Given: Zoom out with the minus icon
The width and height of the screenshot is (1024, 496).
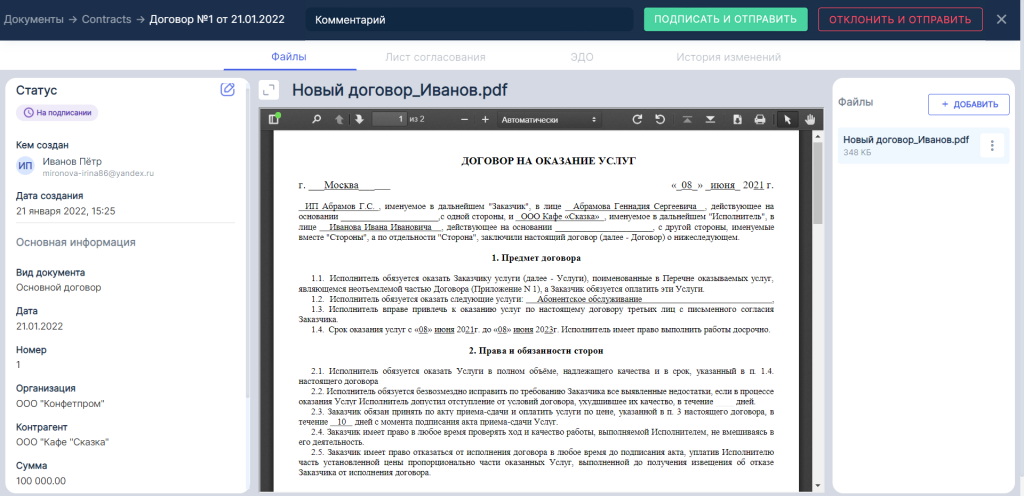Looking at the screenshot, I should 464,119.
